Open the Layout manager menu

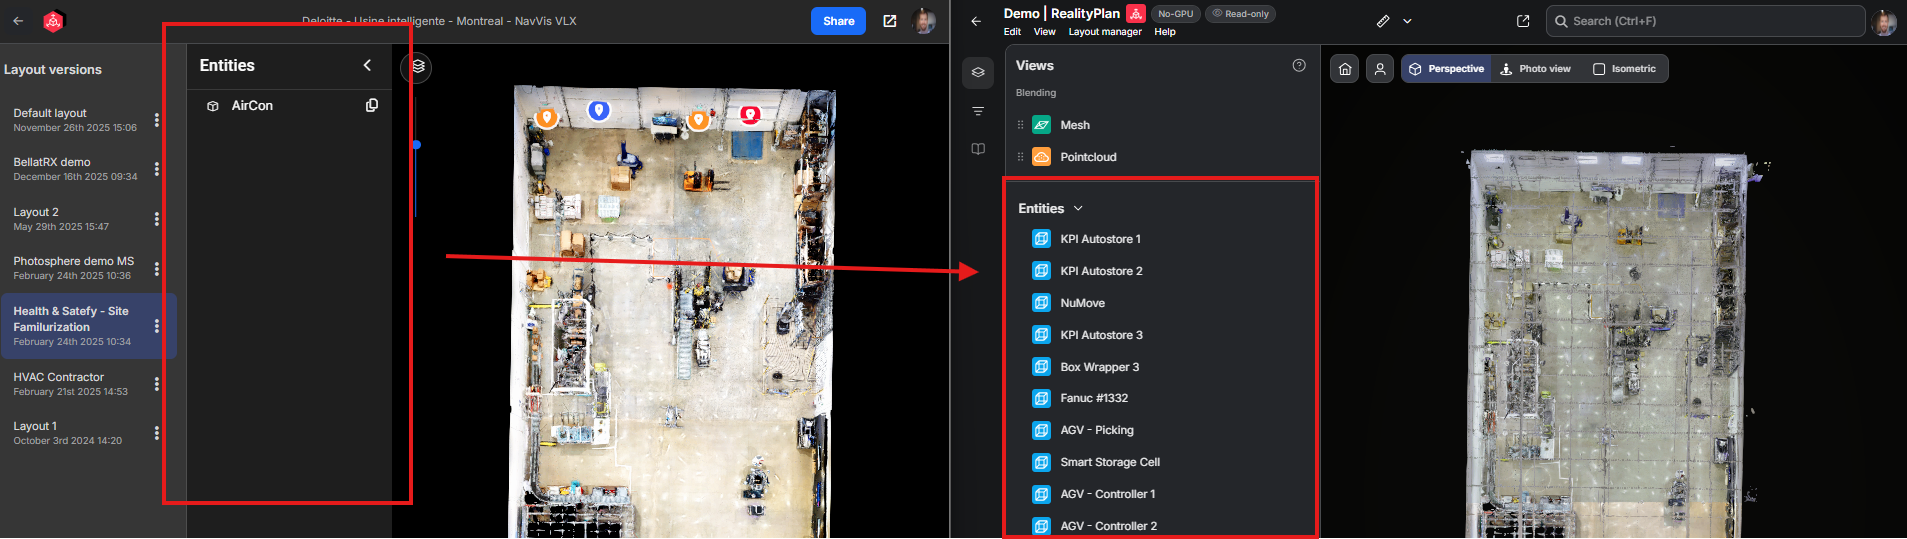(1105, 32)
